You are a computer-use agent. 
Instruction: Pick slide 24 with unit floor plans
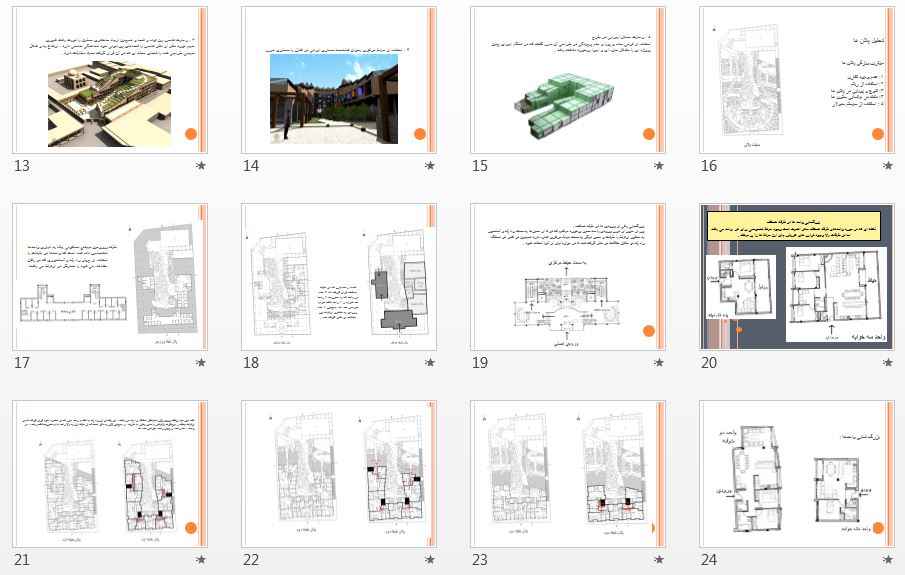(797, 474)
